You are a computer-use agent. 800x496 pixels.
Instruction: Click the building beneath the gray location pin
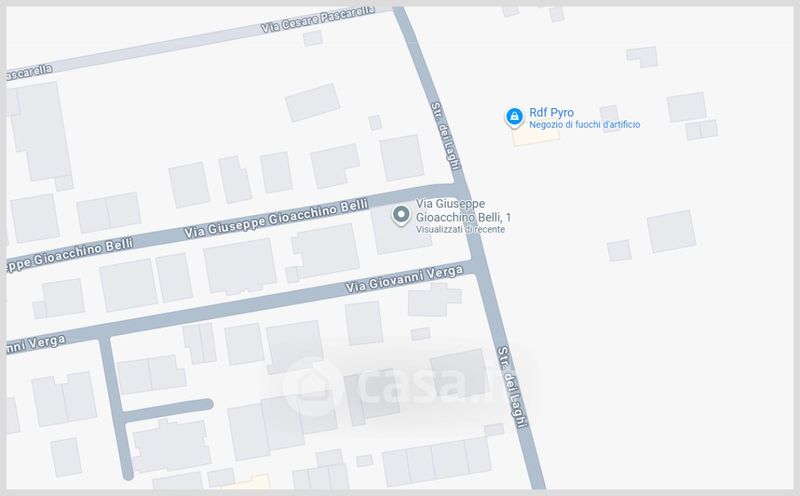tap(402, 230)
